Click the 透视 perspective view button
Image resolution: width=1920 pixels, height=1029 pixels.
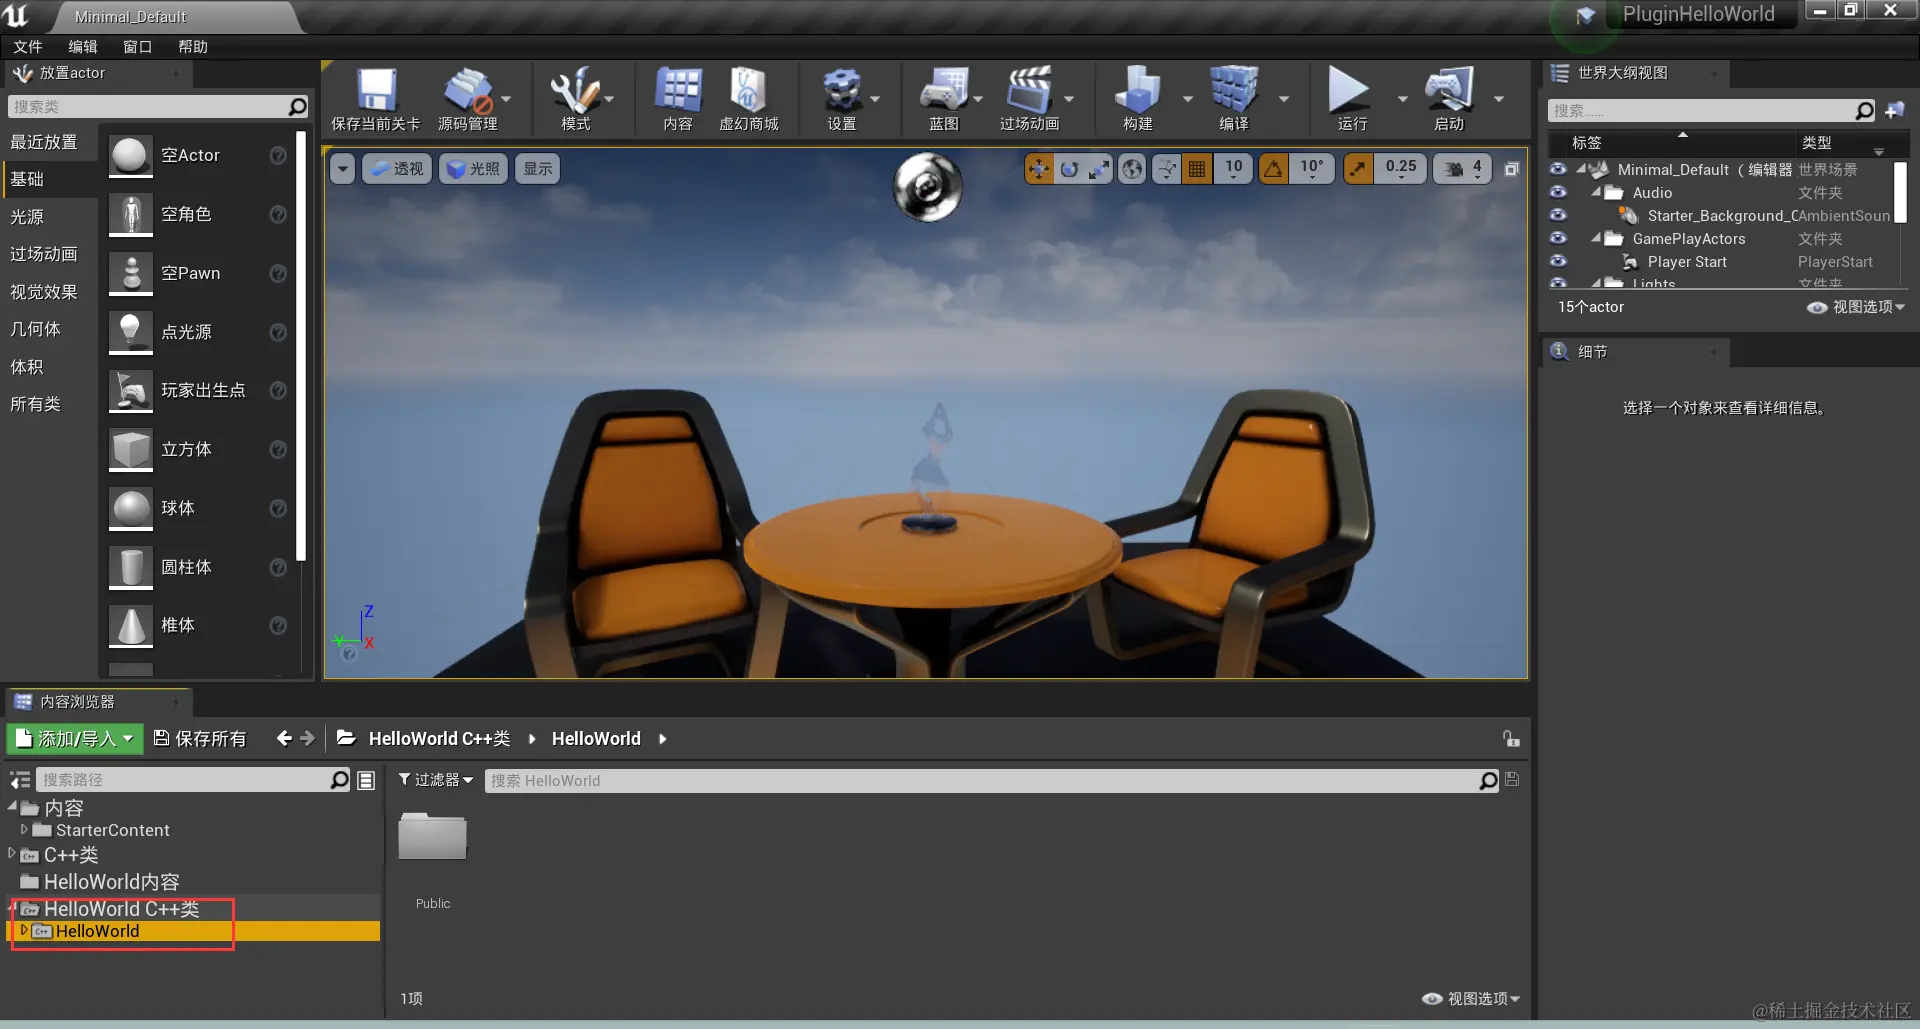[398, 169]
